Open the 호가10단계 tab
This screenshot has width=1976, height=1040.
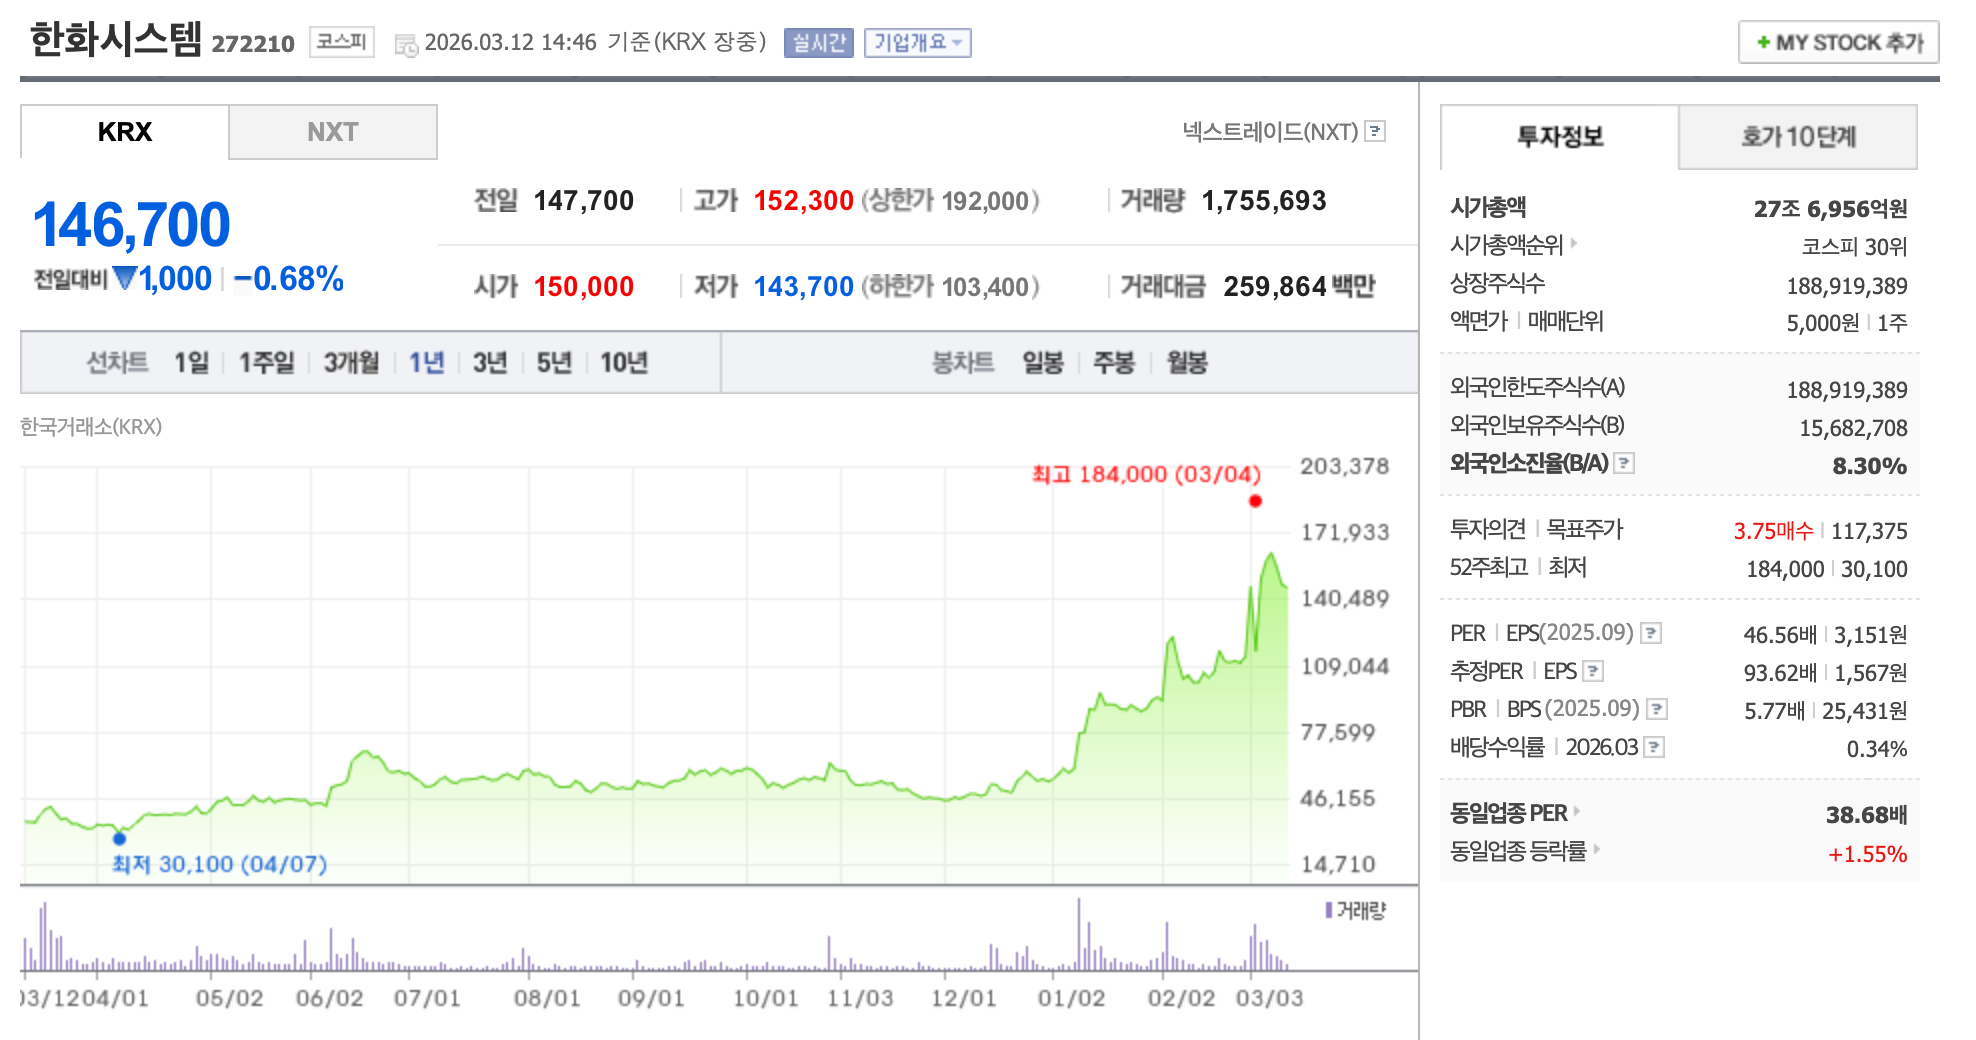pos(1798,137)
